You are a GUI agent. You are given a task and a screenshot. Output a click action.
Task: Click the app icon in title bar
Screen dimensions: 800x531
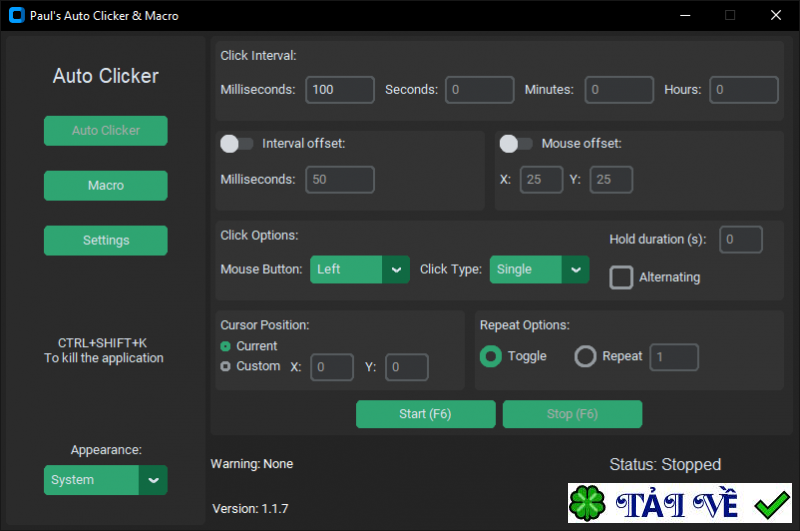pyautogui.click(x=16, y=16)
